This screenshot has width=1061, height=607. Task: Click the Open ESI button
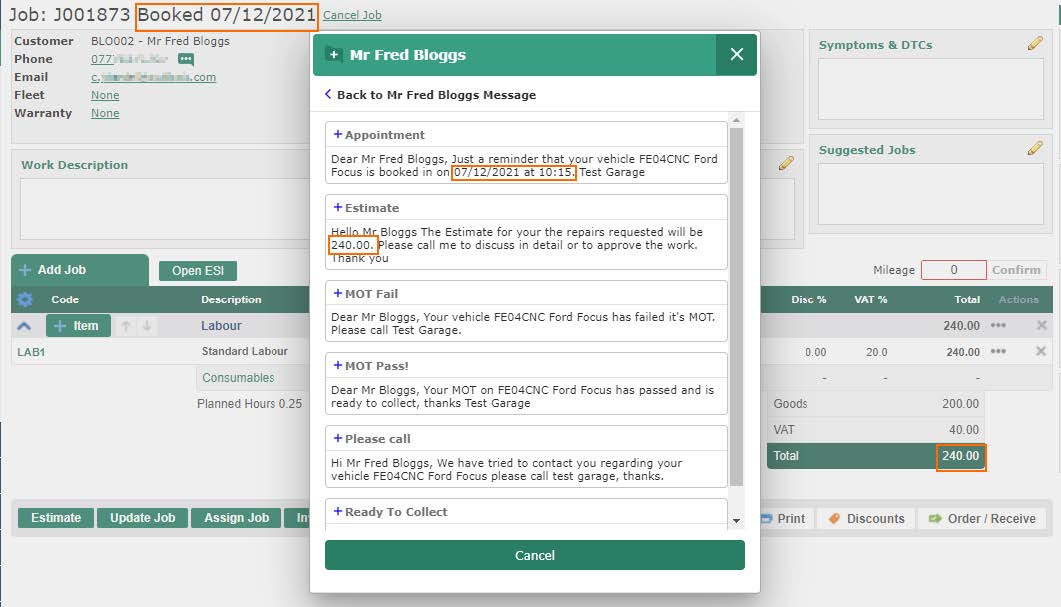click(x=198, y=271)
